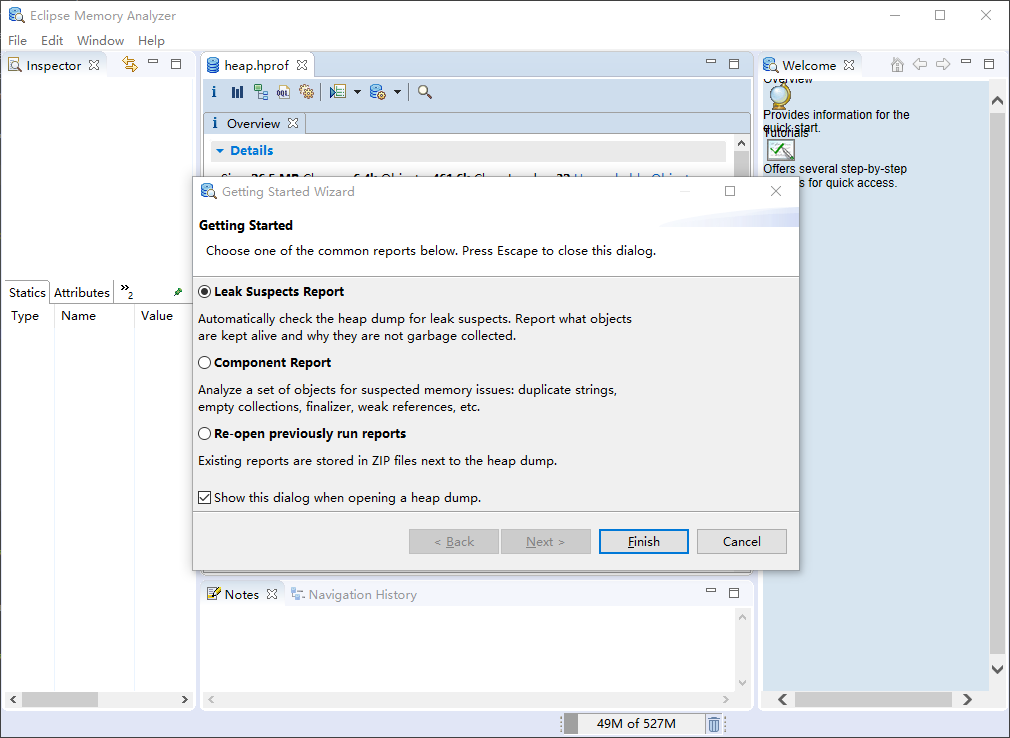The image size is (1010, 738).
Task: Show hidden Inspector tabs with the chevron
Action: point(126,290)
